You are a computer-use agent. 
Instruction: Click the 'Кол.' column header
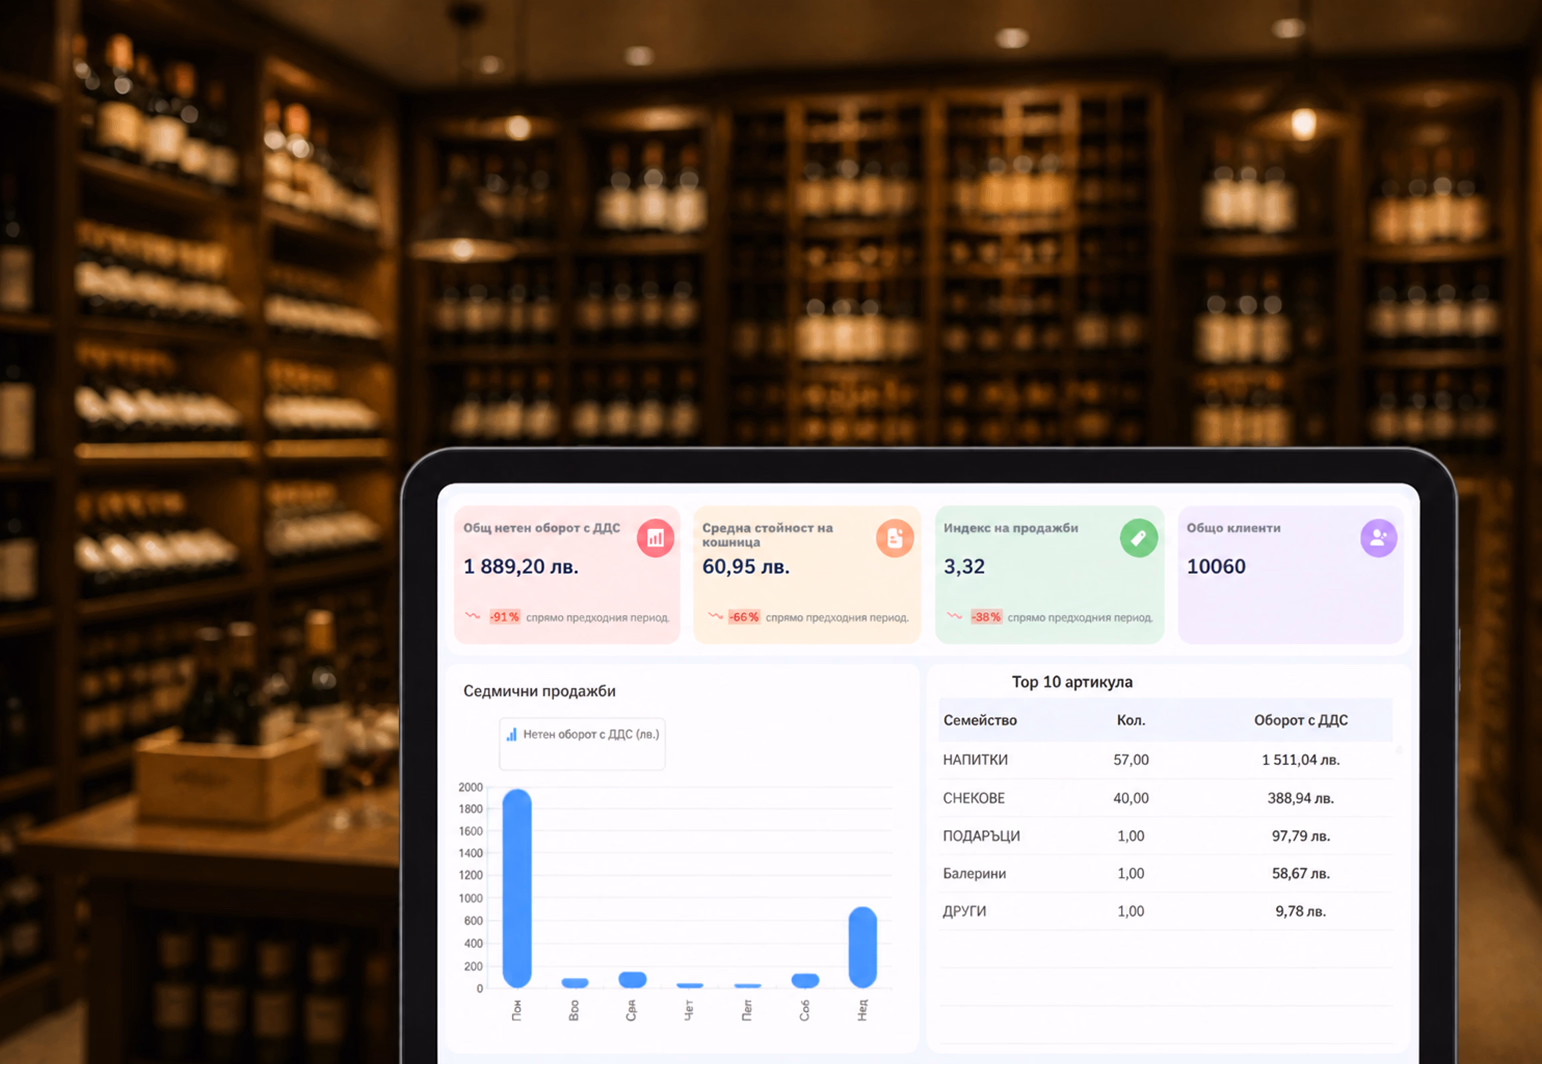pos(1131,720)
